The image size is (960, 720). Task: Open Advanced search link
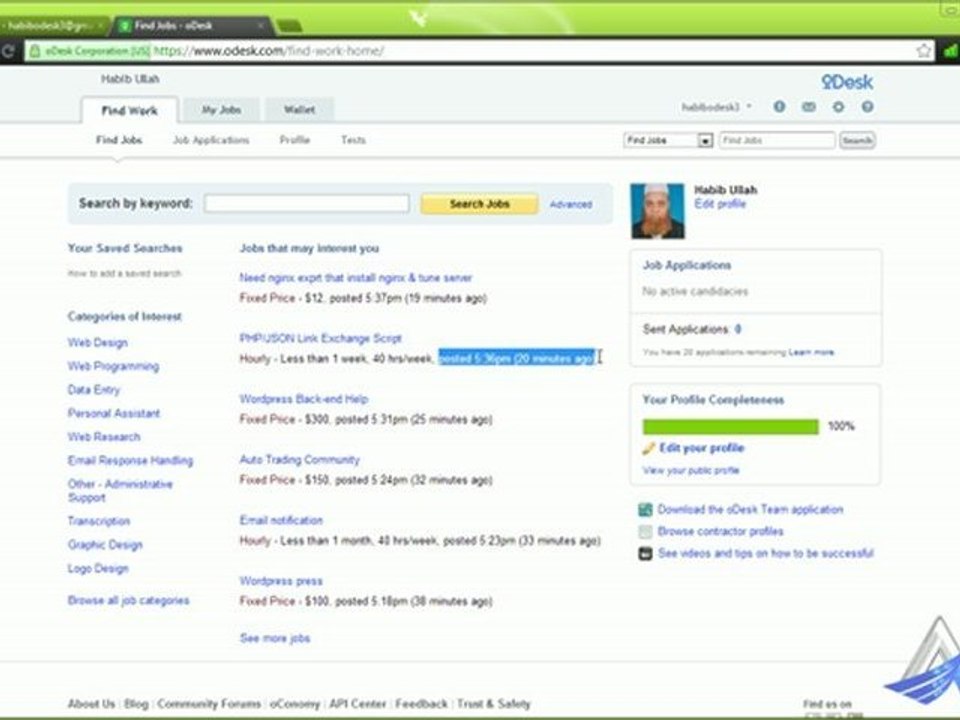[571, 204]
